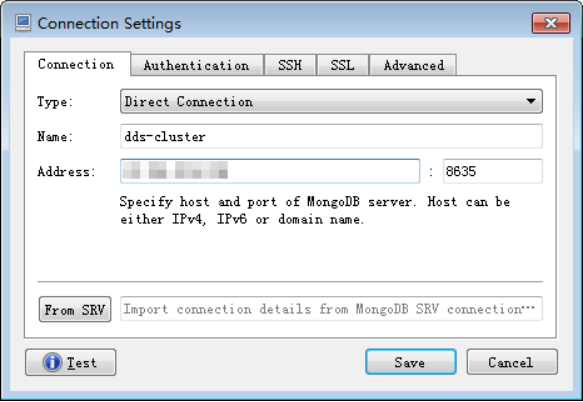Cancel the connection settings dialog
583x402 pixels.
coord(512,362)
